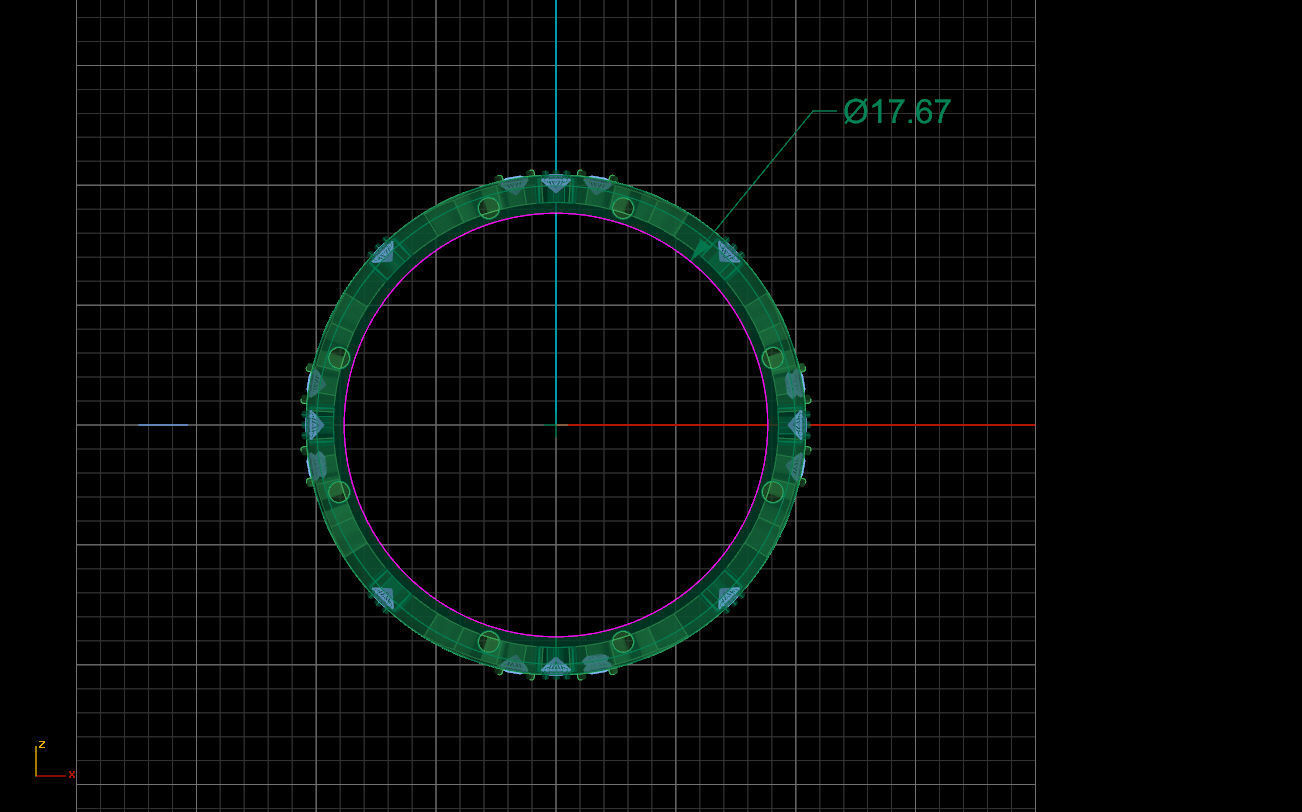Click the XZ axis orientation indicator
Viewport: 1302px width, 812px height.
point(55,760)
